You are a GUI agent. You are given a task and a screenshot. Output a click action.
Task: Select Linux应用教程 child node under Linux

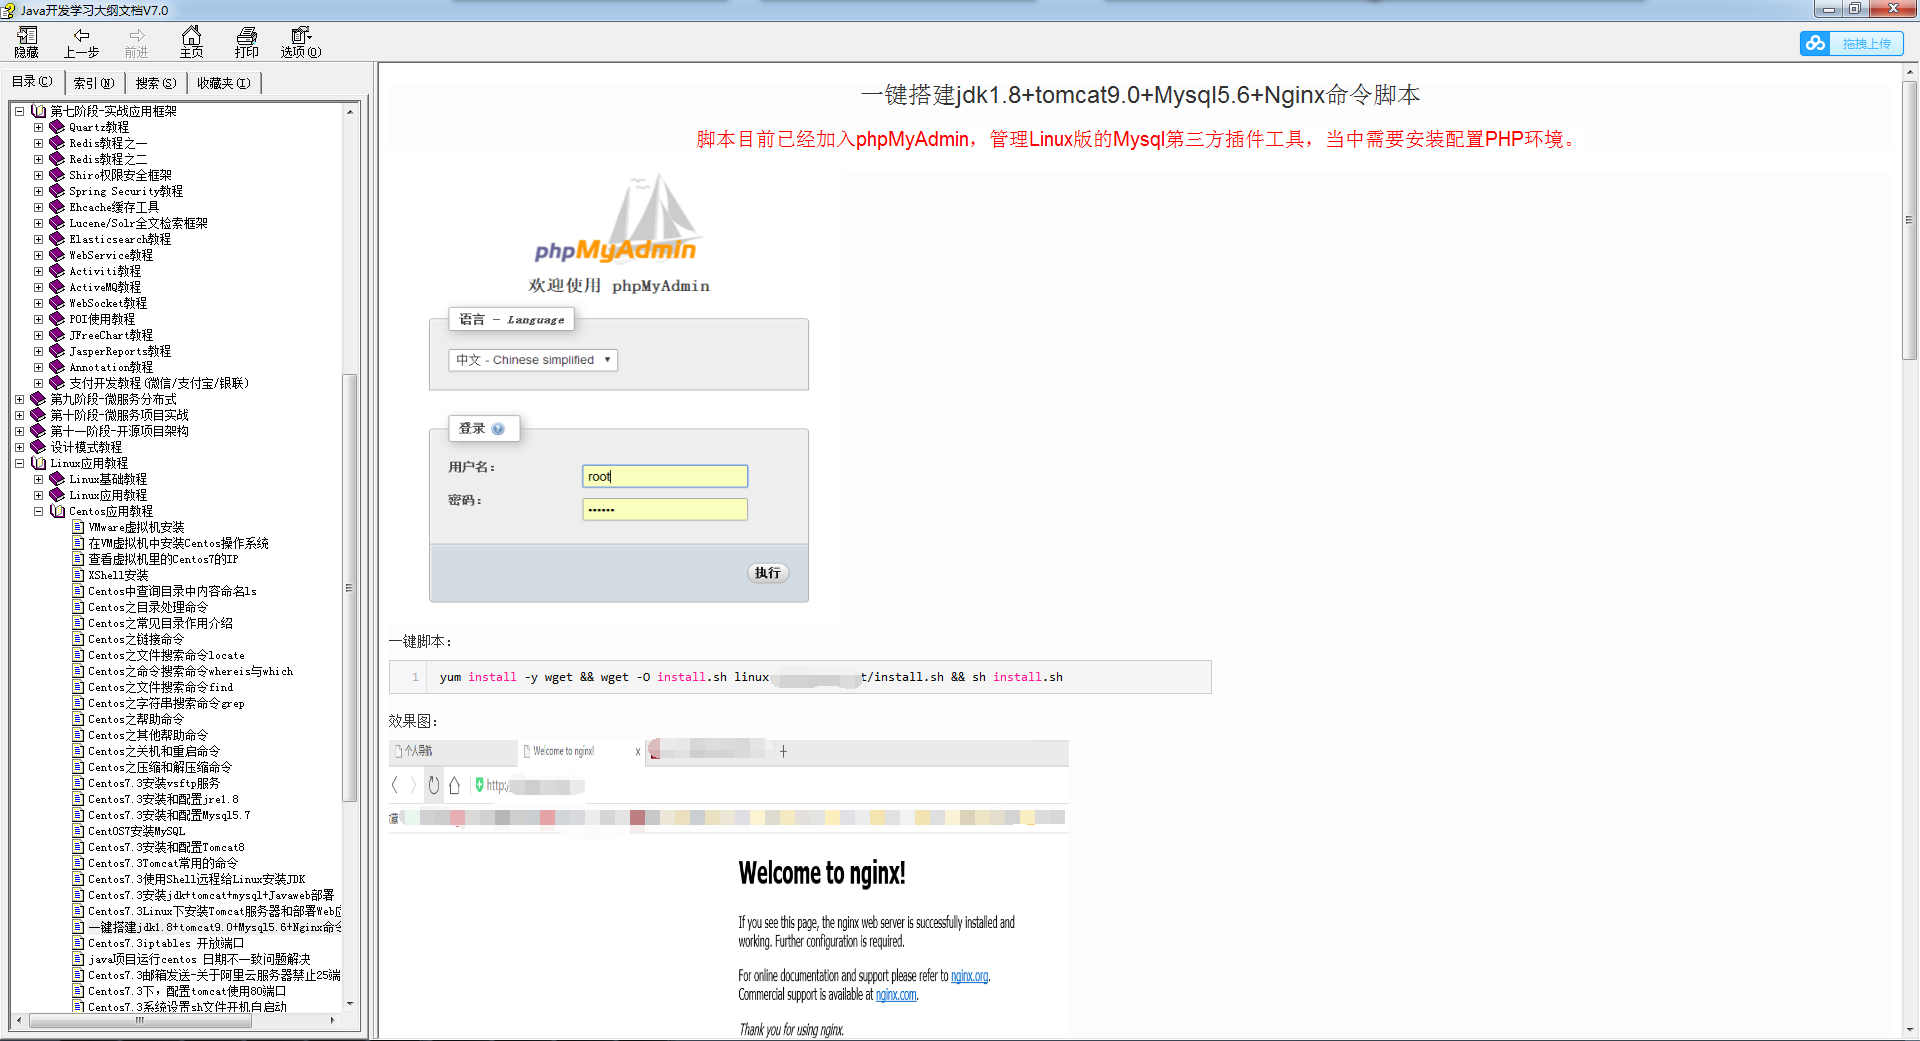108,495
